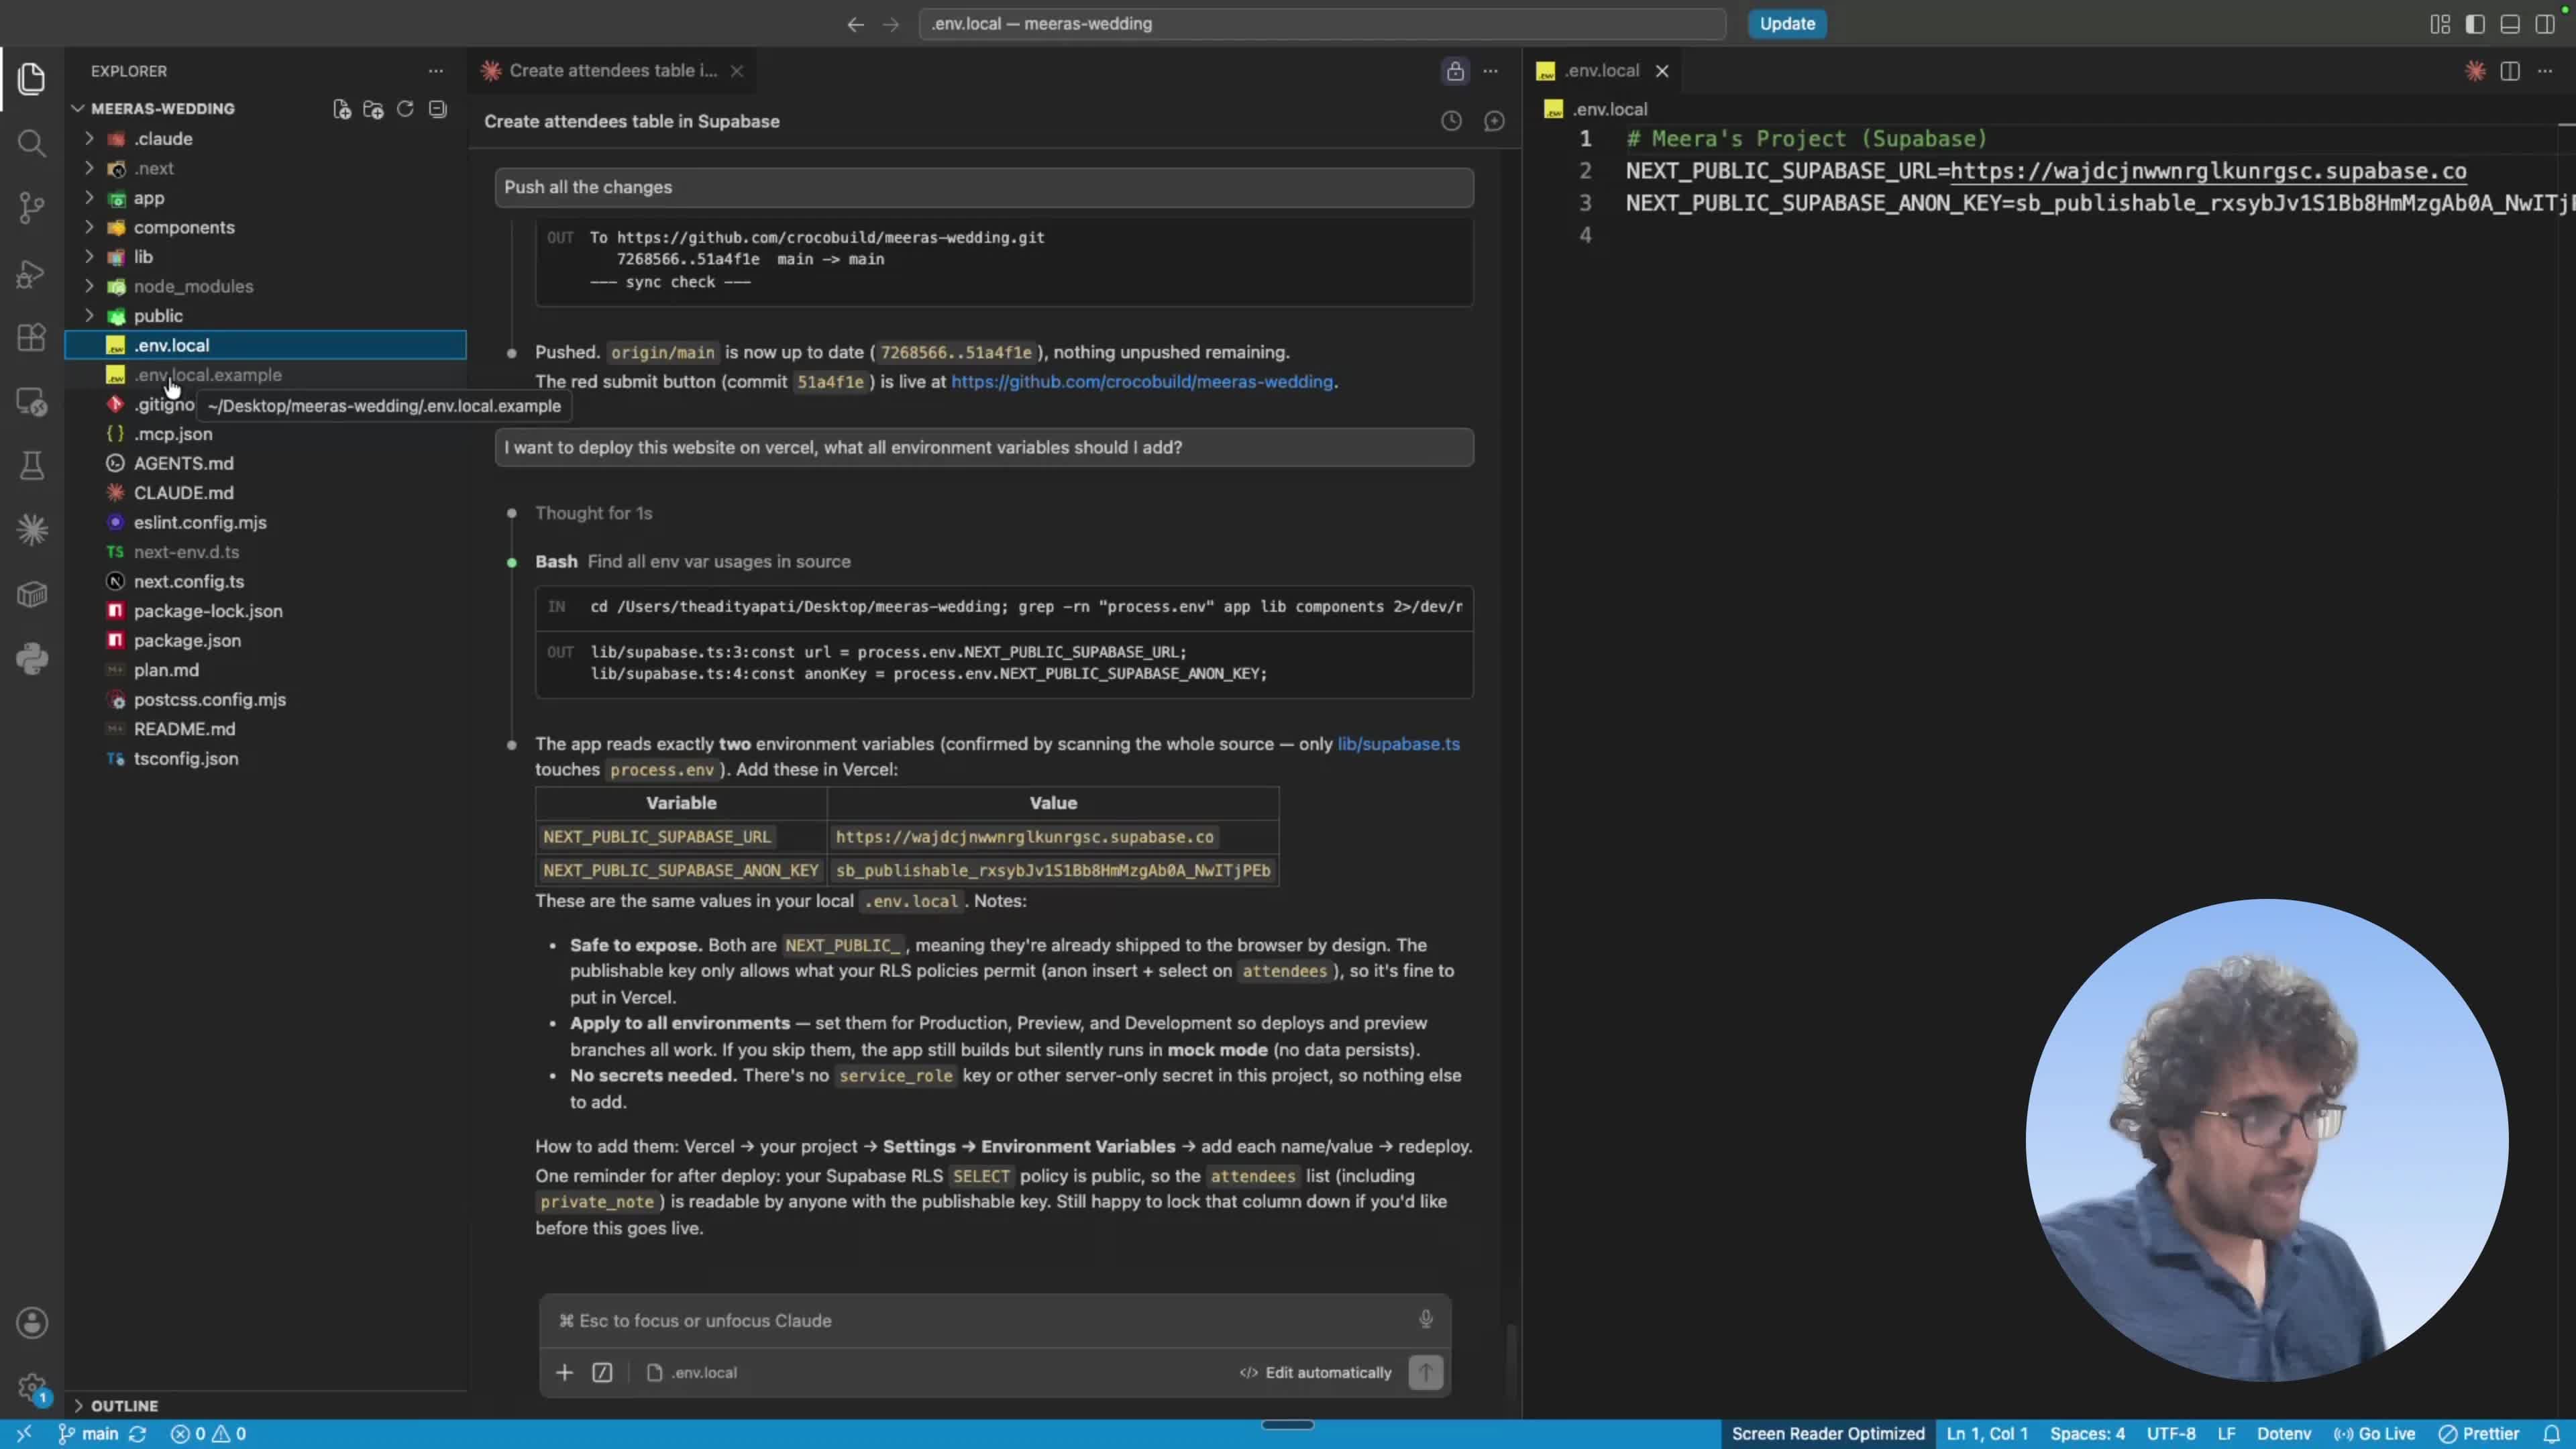Open Explorer views and more actions menu
The image size is (2576, 1449).
(435, 71)
